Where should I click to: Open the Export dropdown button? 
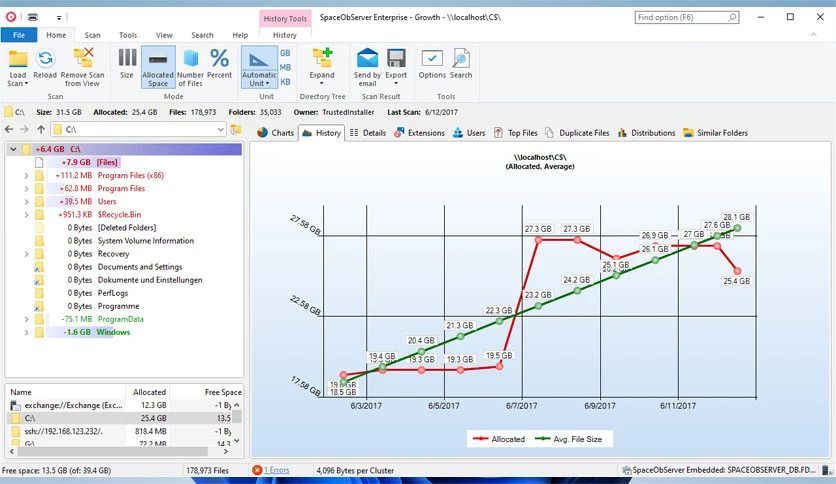pyautogui.click(x=396, y=67)
